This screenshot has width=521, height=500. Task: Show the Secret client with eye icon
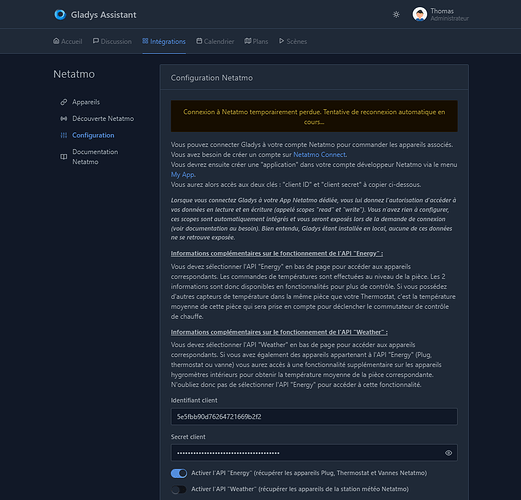point(448,453)
